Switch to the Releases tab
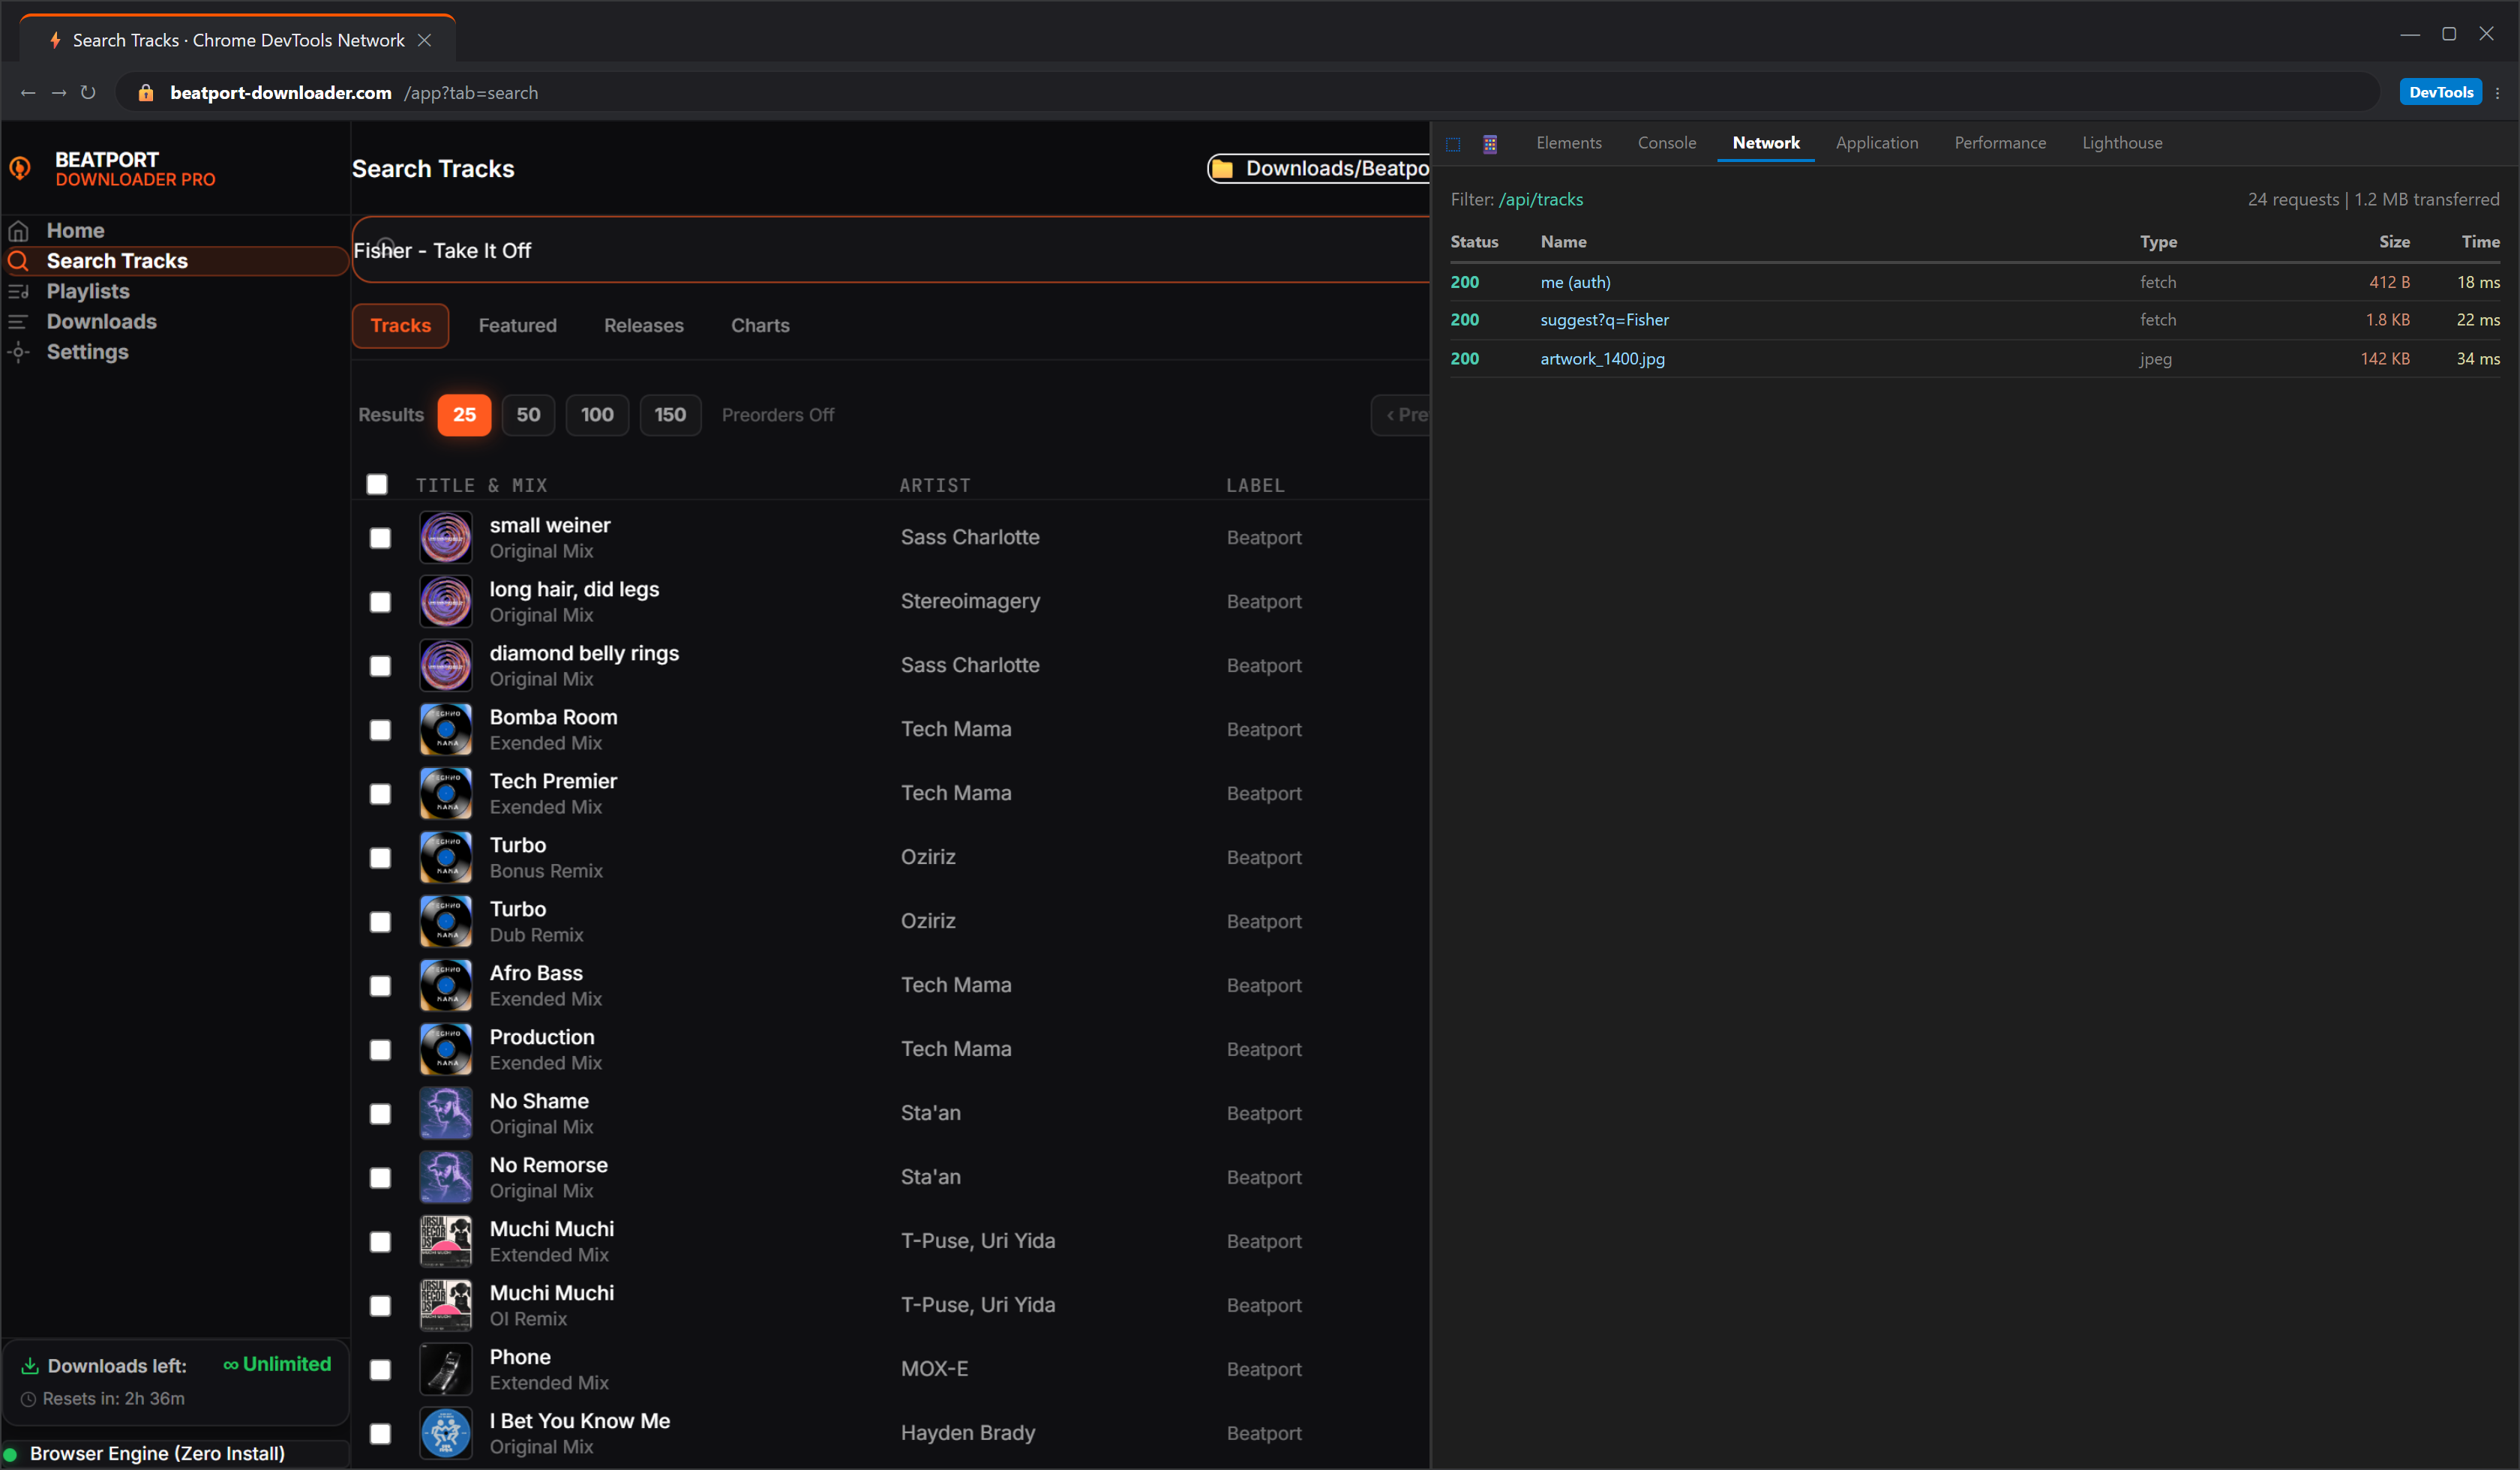Viewport: 2520px width, 1470px height. (x=644, y=326)
